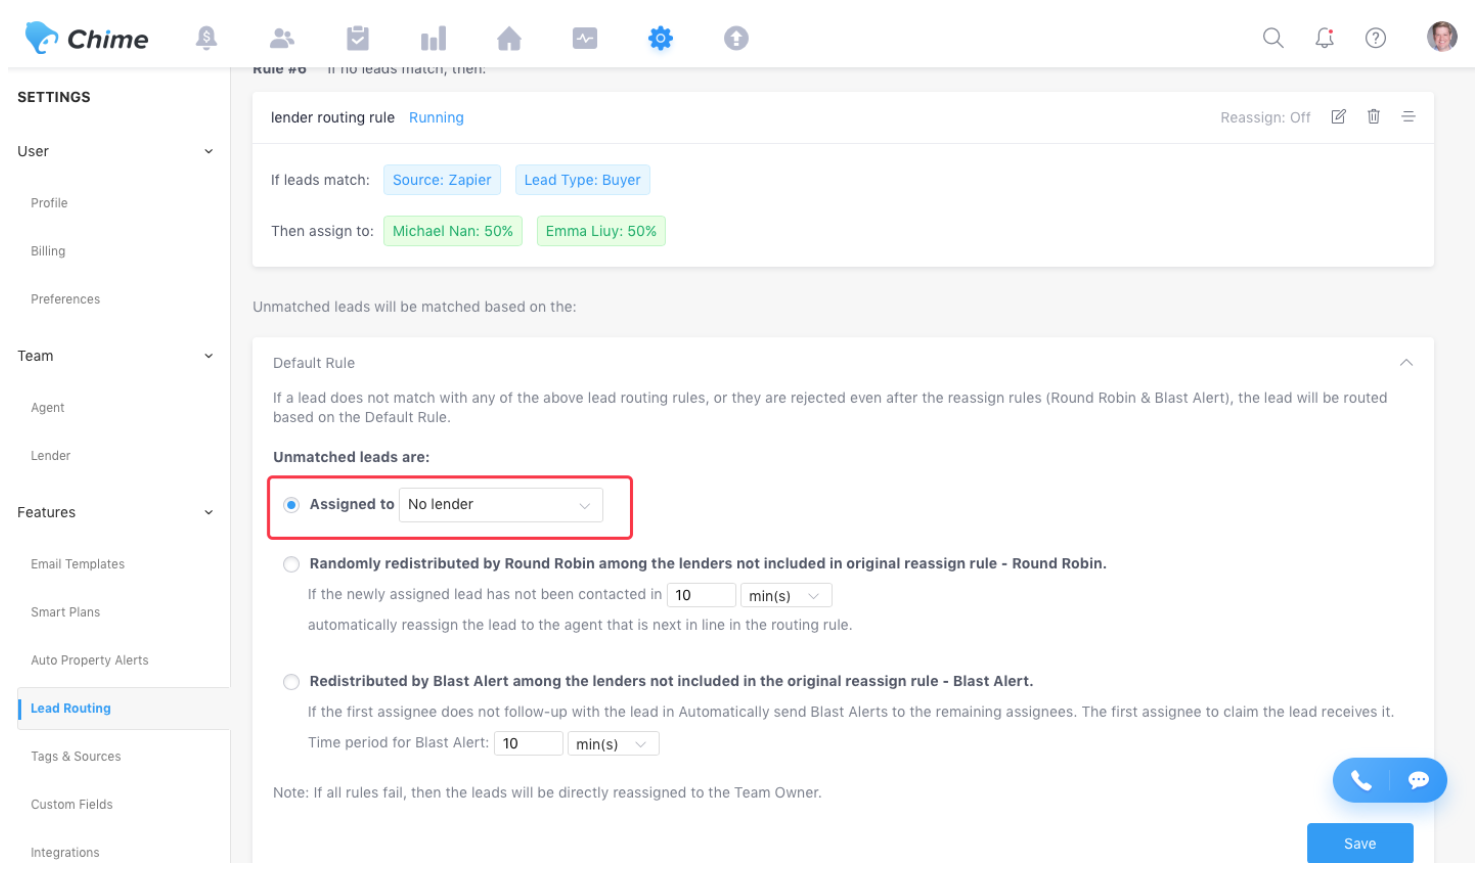Delete the lender routing rule via trash icon
Screen dimensions: 1480x870
click(x=1373, y=117)
